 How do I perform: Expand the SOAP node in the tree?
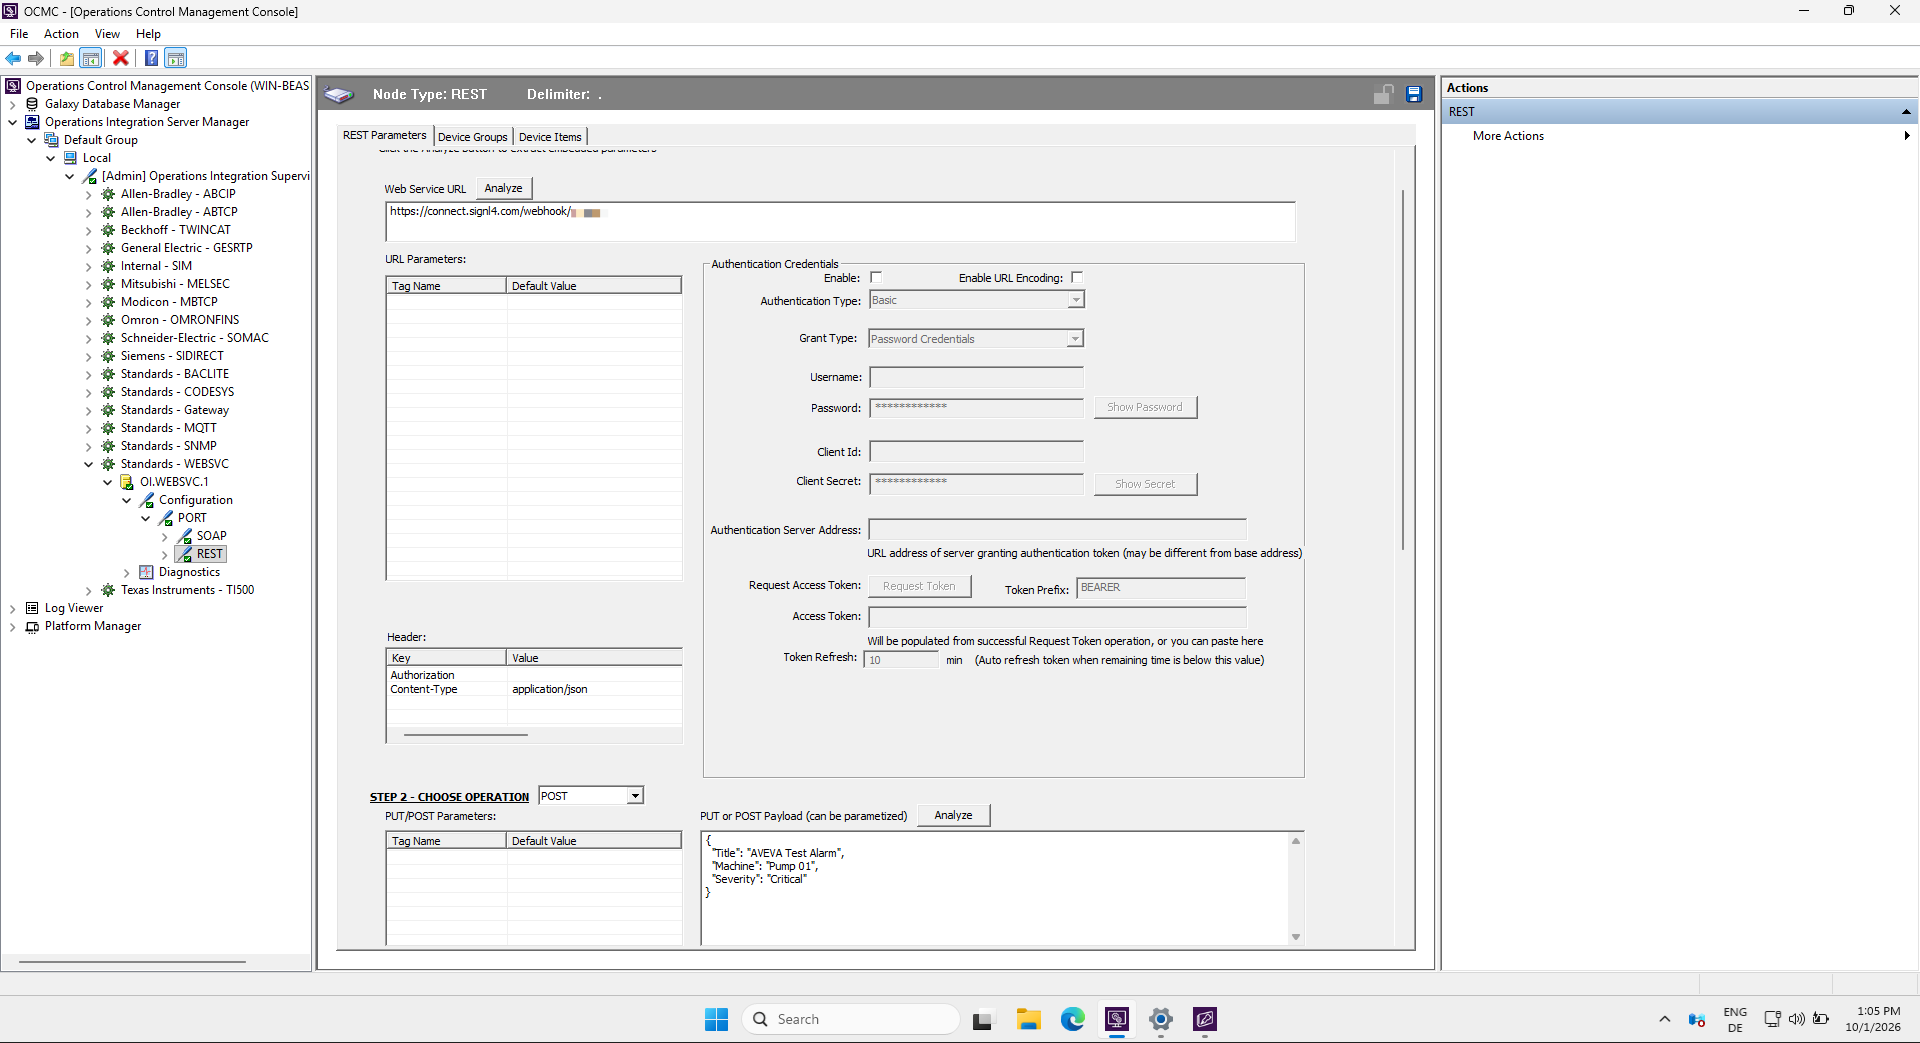point(165,537)
